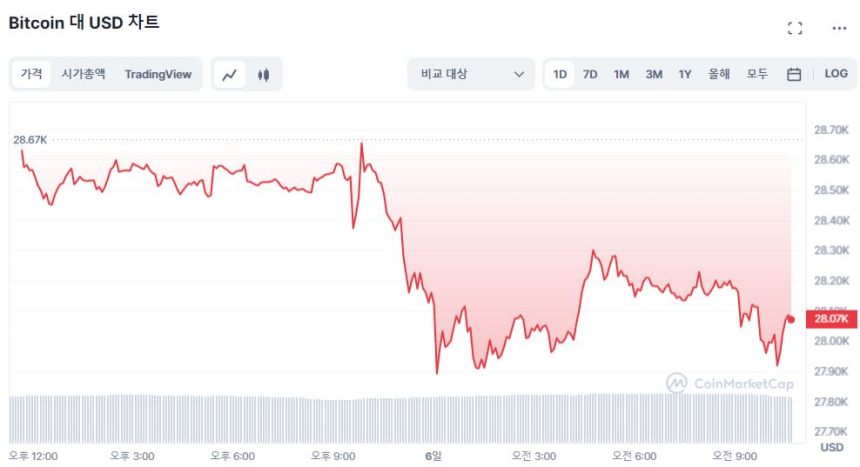Show the 3M time range

tap(653, 74)
